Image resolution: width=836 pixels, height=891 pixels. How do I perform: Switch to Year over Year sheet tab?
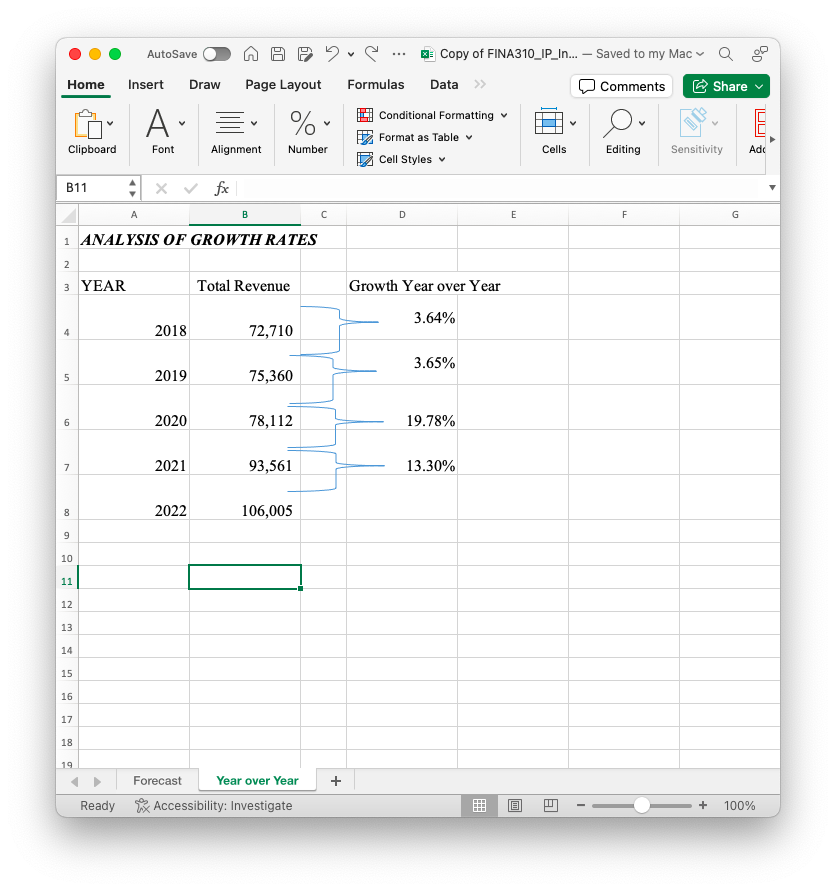(257, 781)
